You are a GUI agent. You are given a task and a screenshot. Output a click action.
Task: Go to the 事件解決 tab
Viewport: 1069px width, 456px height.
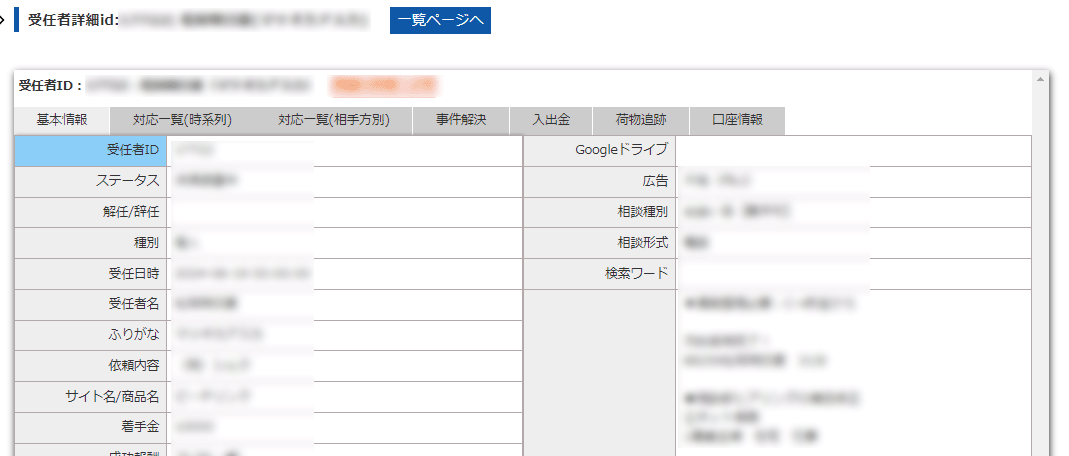point(460,120)
